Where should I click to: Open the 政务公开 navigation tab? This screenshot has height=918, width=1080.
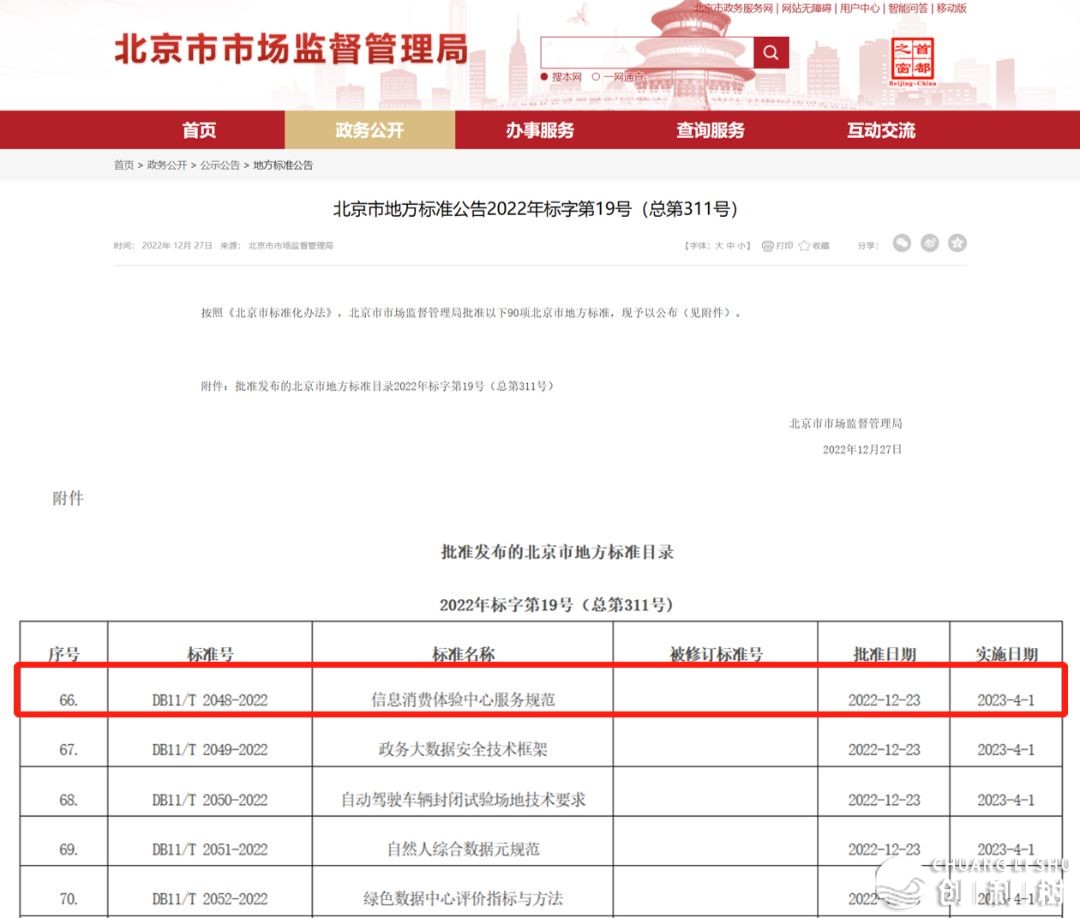tap(369, 130)
